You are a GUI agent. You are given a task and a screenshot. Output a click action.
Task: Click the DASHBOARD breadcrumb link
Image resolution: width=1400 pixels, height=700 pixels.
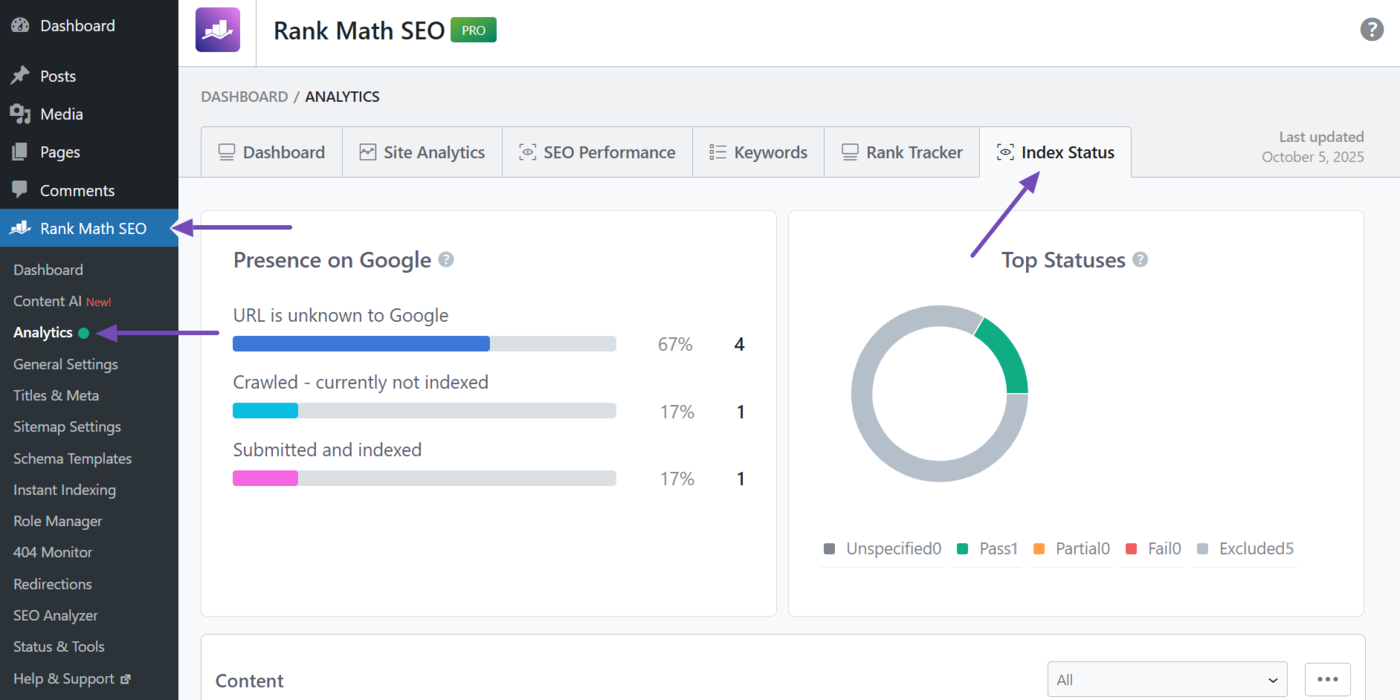click(244, 96)
